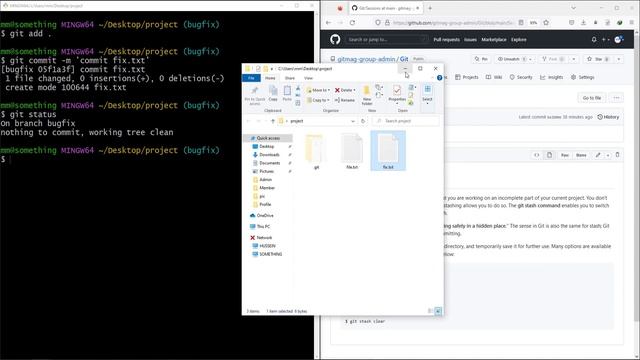Go back in Firefox browser
The width and height of the screenshot is (640, 360).
point(329,23)
